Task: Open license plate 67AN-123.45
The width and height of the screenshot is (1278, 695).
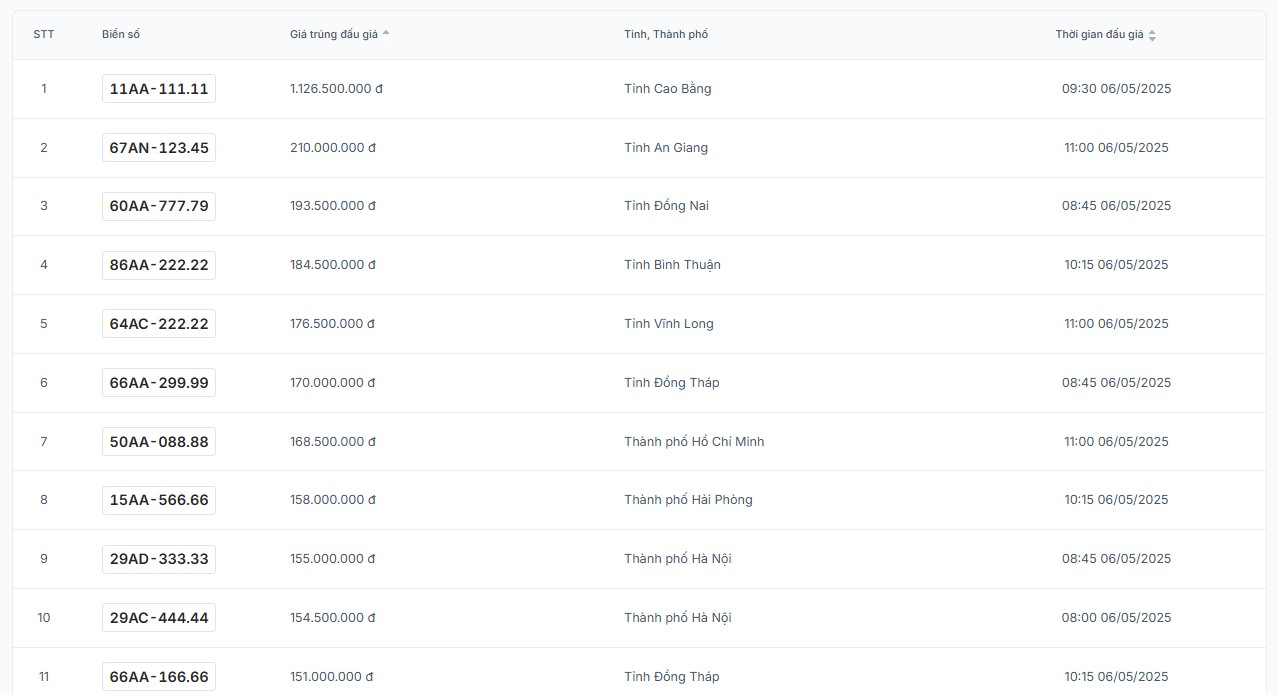Action: click(x=159, y=148)
